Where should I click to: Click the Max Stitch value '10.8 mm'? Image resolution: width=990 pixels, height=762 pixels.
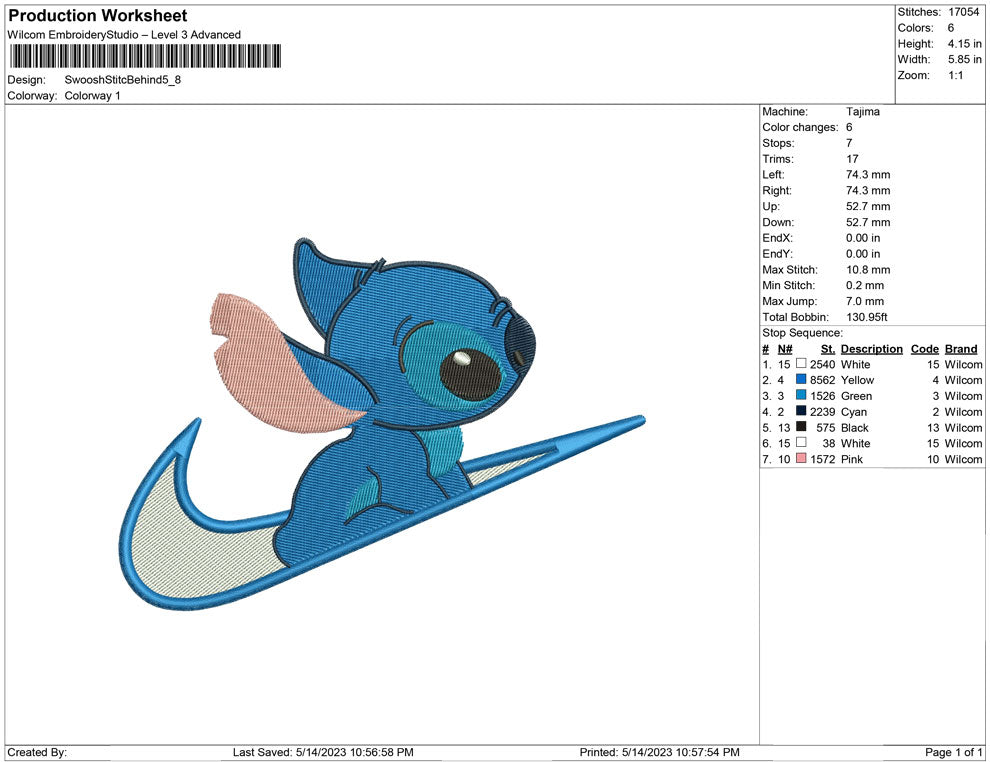[x=868, y=270]
